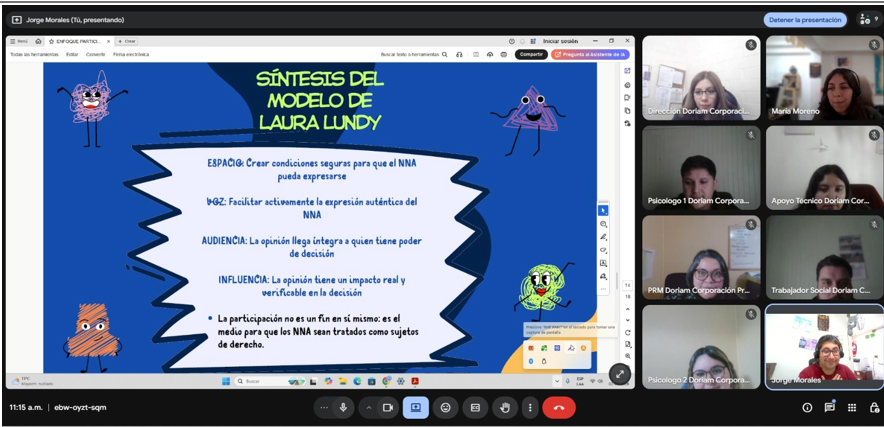Open the weather widget on taskbar
Image resolution: width=884 pixels, height=427 pixels.
click(x=32, y=381)
